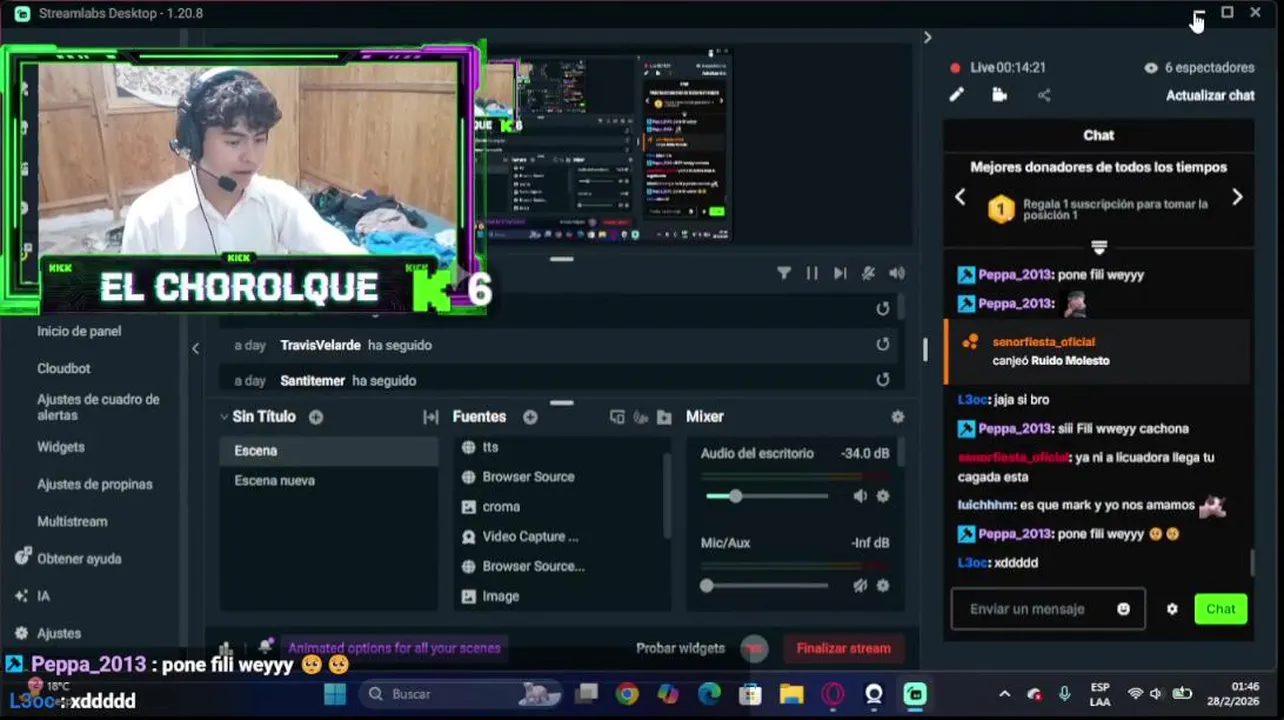This screenshot has height=720, width=1284.
Task: Show previous top donor arrow
Action: (x=960, y=197)
